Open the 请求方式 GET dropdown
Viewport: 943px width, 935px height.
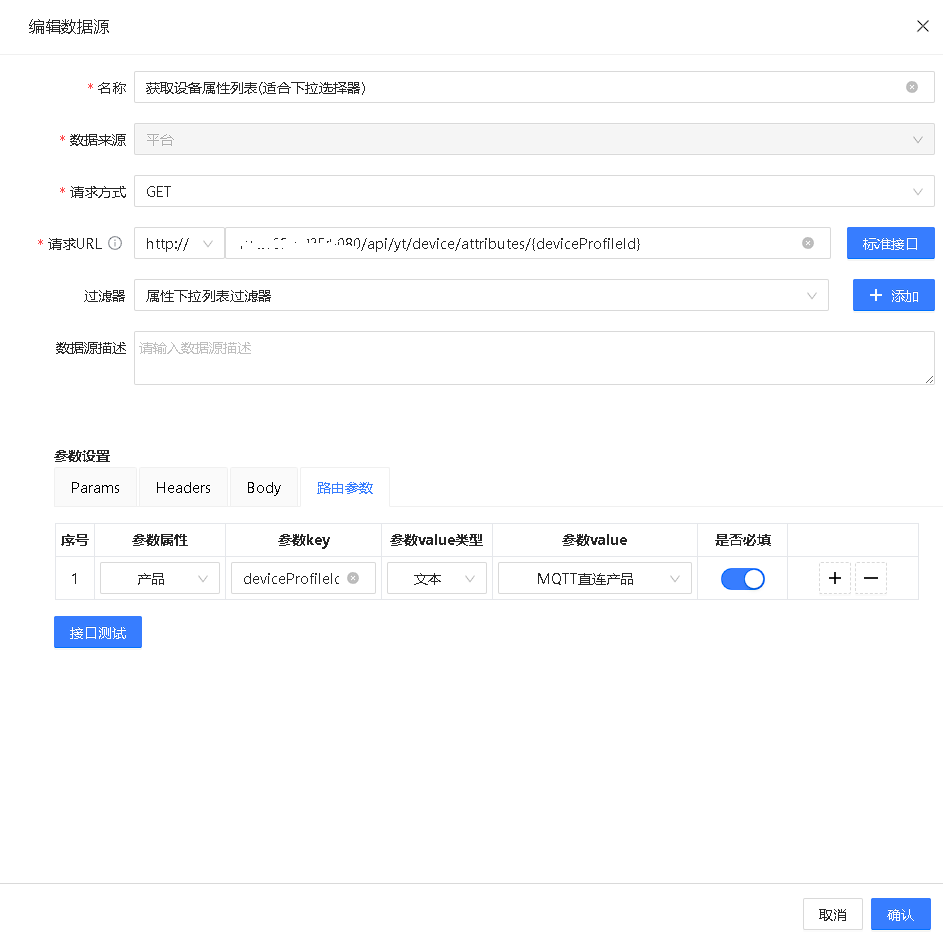point(534,191)
